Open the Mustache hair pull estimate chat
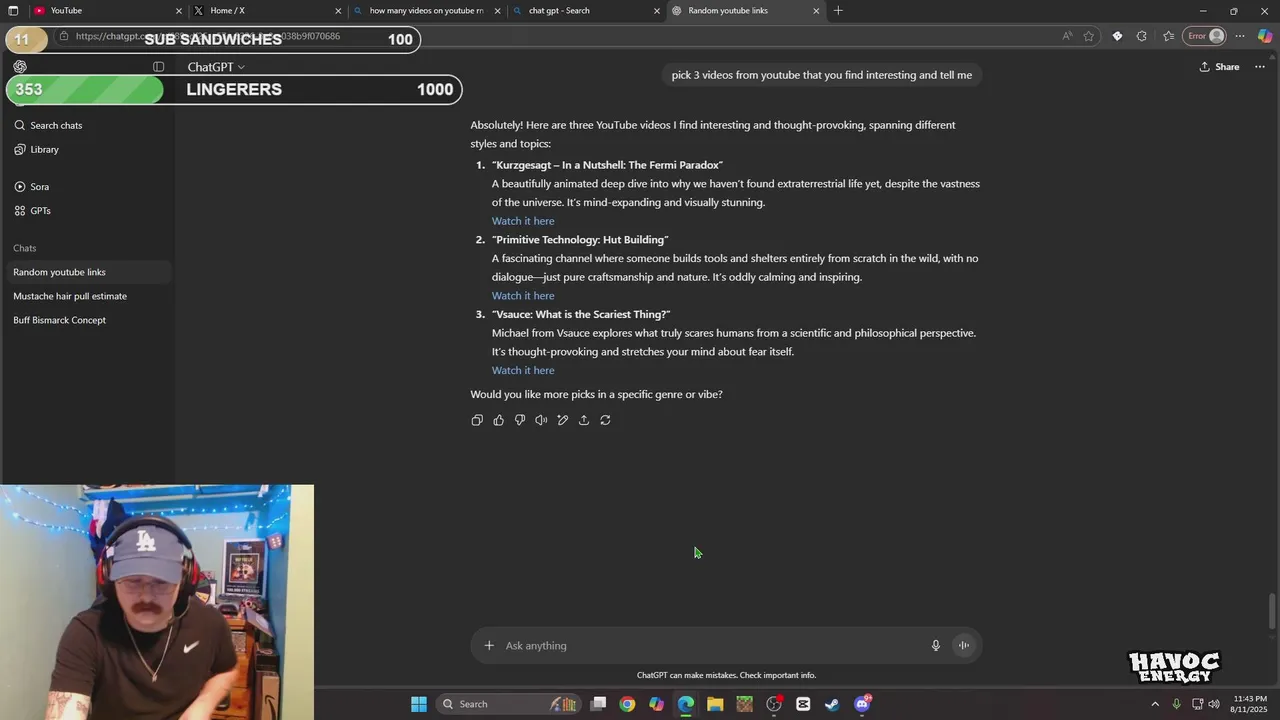This screenshot has height=720, width=1280. coord(87,296)
